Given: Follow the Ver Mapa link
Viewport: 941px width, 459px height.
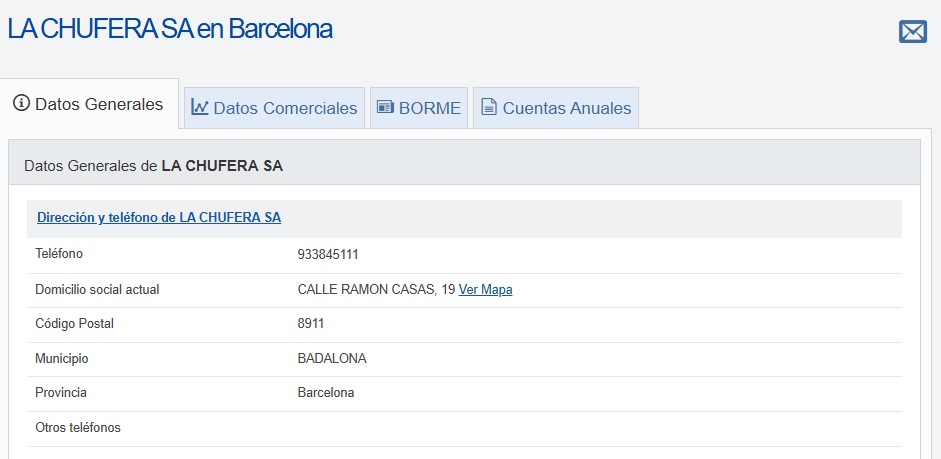Looking at the screenshot, I should (486, 290).
